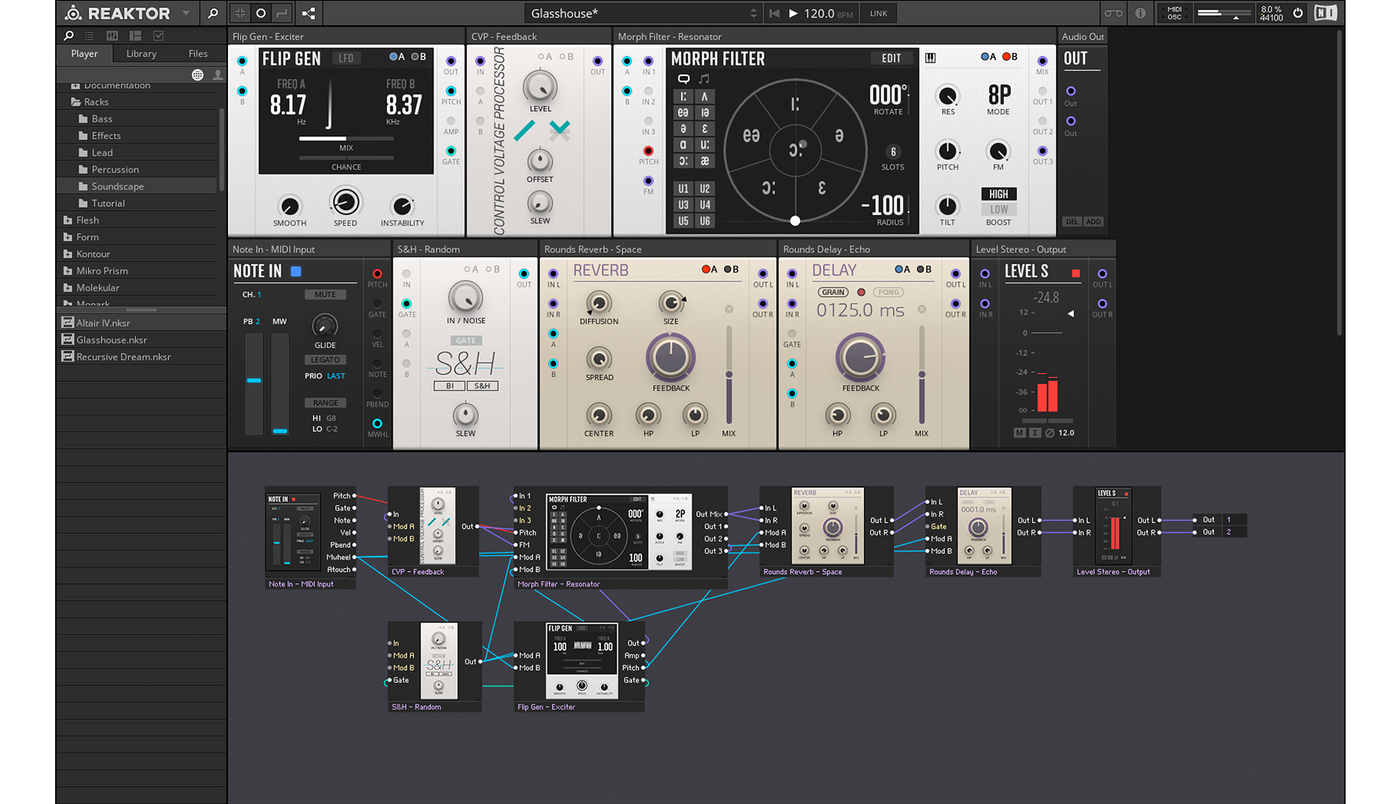Click DEL on the Audio Out module

click(1072, 222)
